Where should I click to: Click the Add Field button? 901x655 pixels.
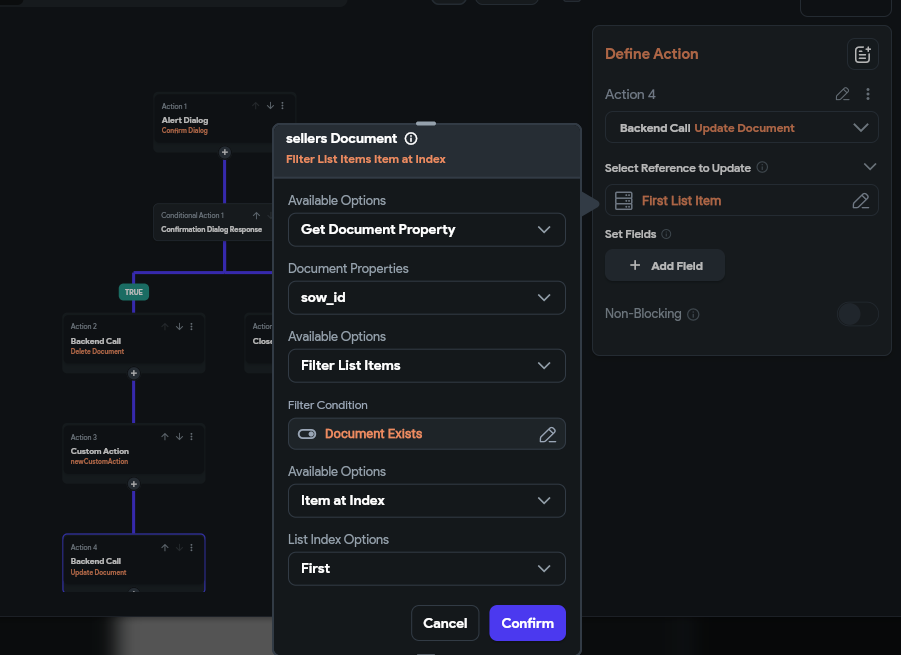click(665, 266)
